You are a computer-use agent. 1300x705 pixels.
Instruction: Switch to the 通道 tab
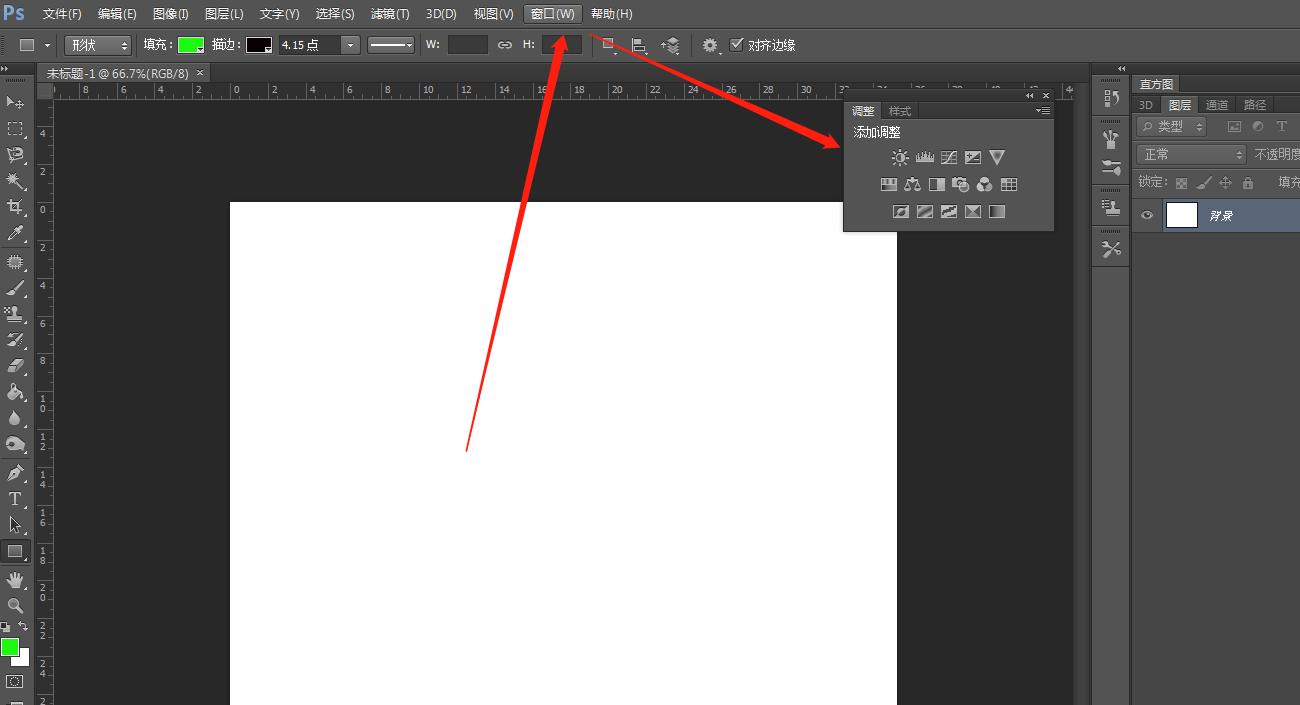coord(1217,105)
